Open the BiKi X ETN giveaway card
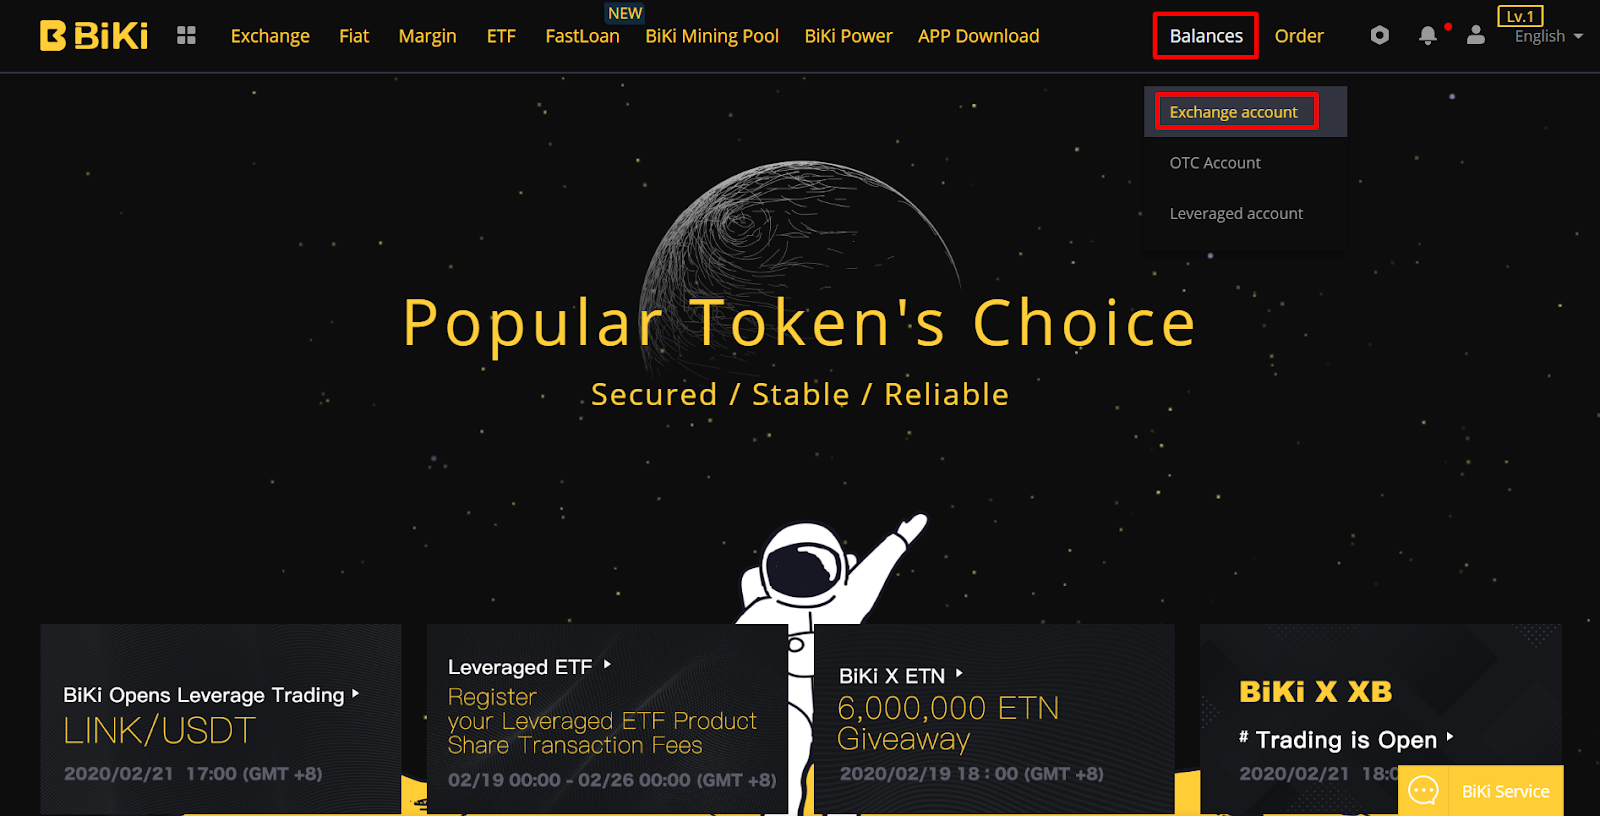Screen dimensions: 1600x816 (x=994, y=718)
